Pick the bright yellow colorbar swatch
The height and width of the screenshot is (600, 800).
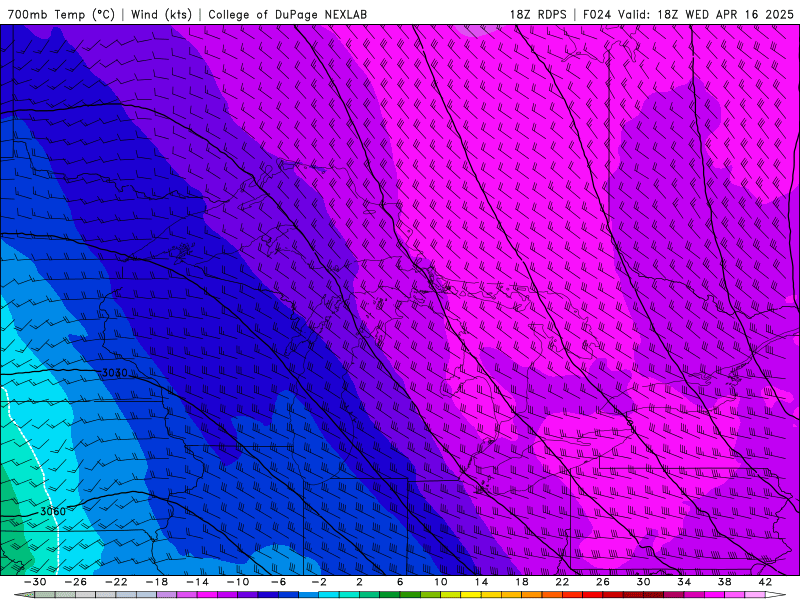[x=471, y=595]
